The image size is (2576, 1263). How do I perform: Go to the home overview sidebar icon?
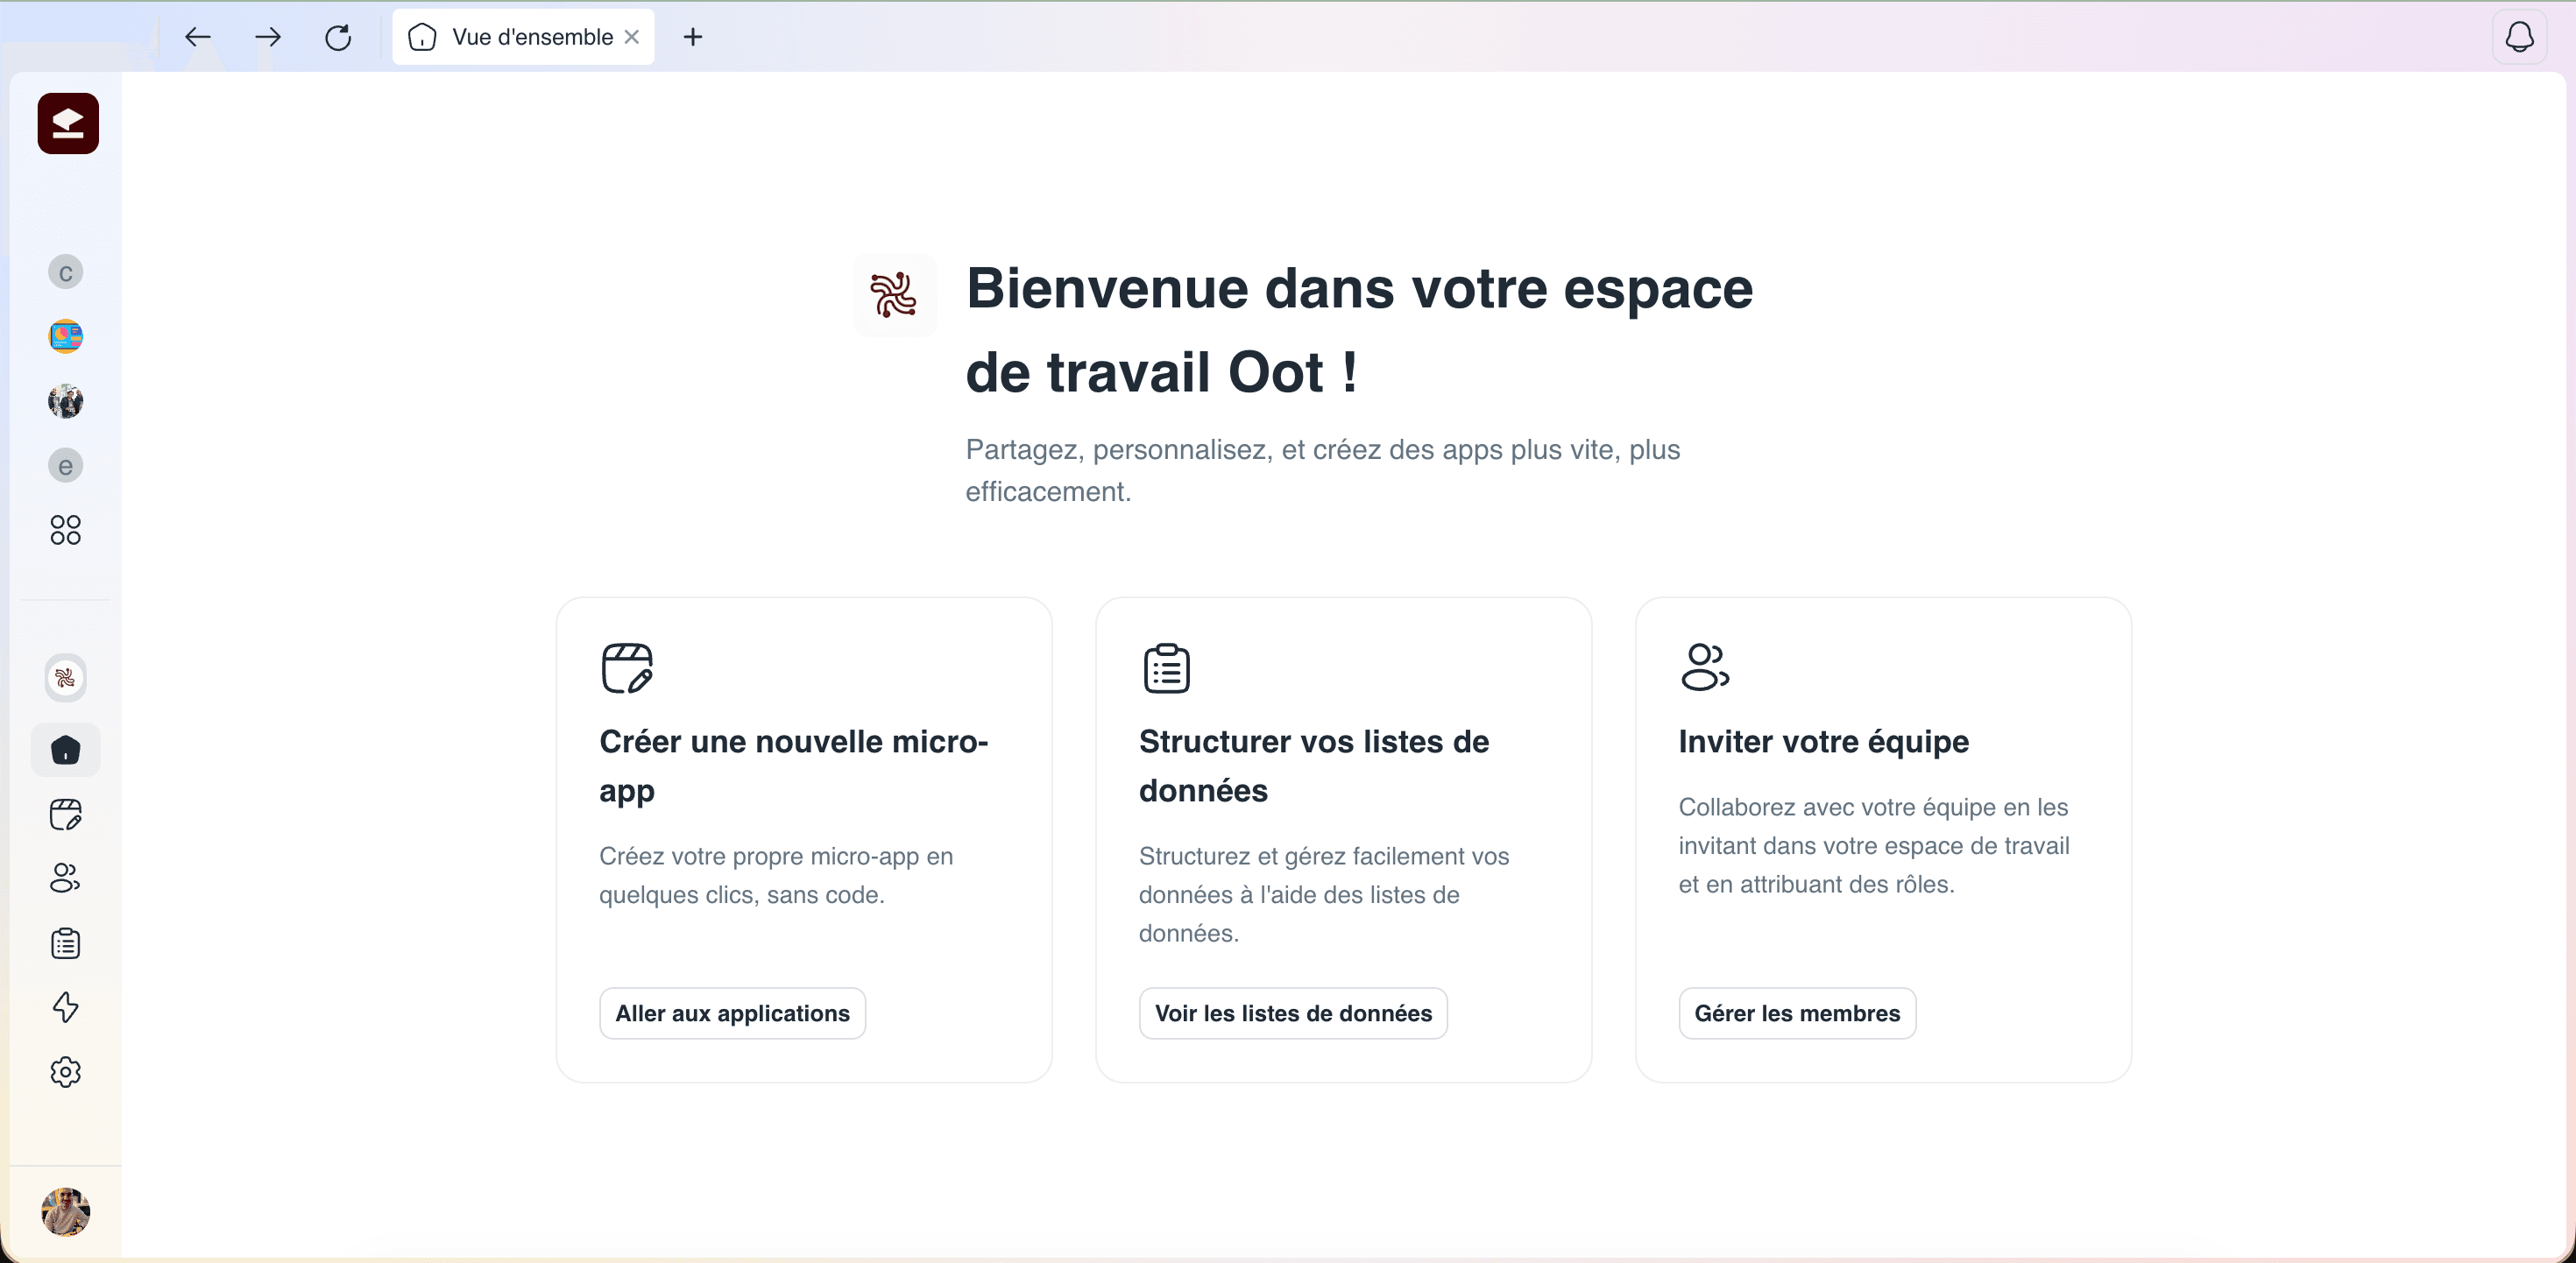coord(66,750)
